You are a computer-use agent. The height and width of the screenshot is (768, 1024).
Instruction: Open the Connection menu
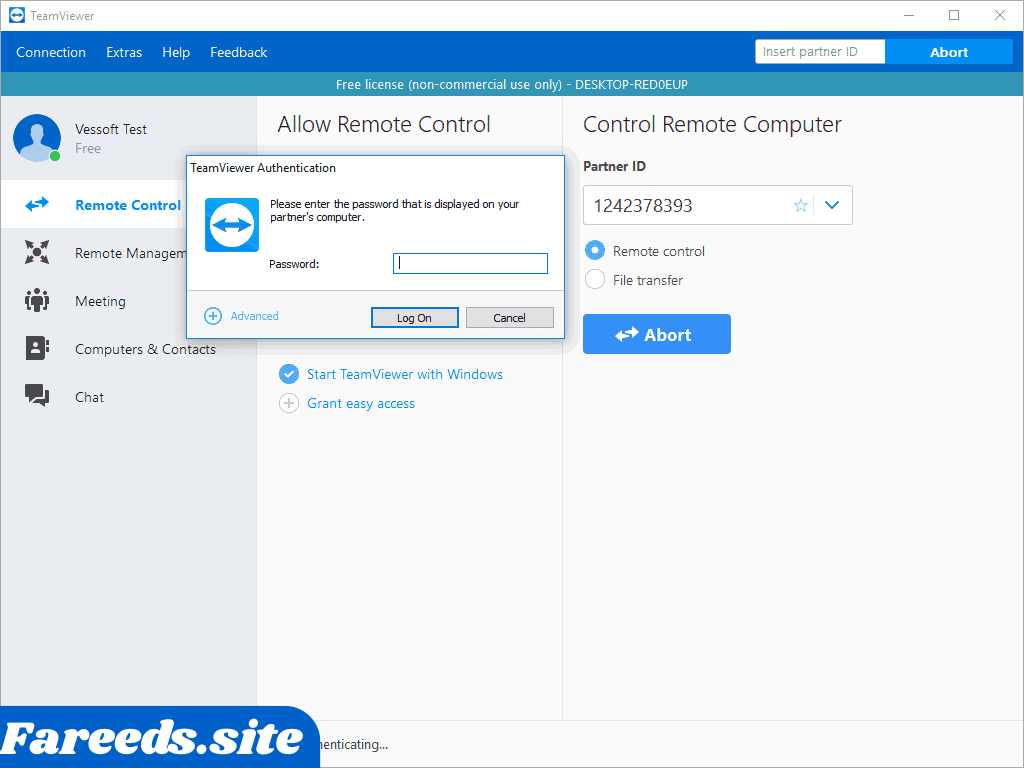point(51,52)
